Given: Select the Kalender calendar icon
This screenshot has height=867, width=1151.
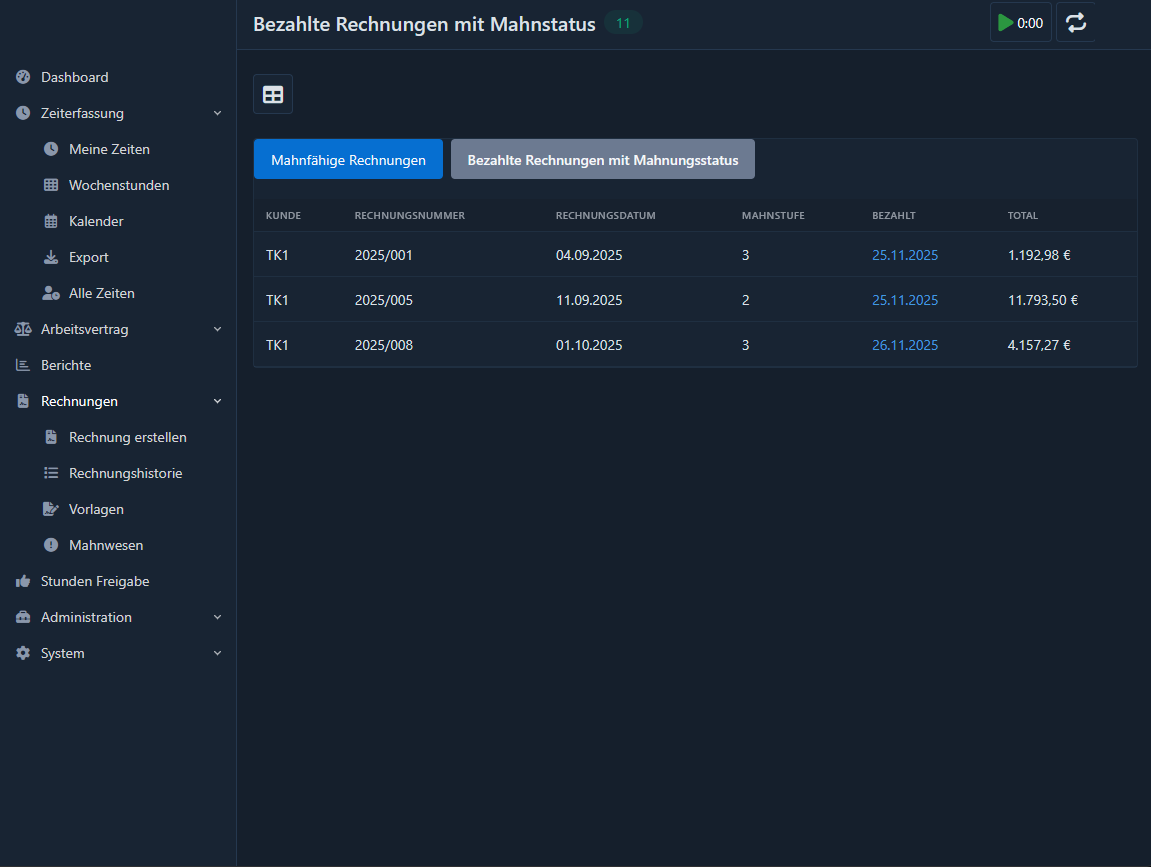Looking at the screenshot, I should tap(50, 221).
